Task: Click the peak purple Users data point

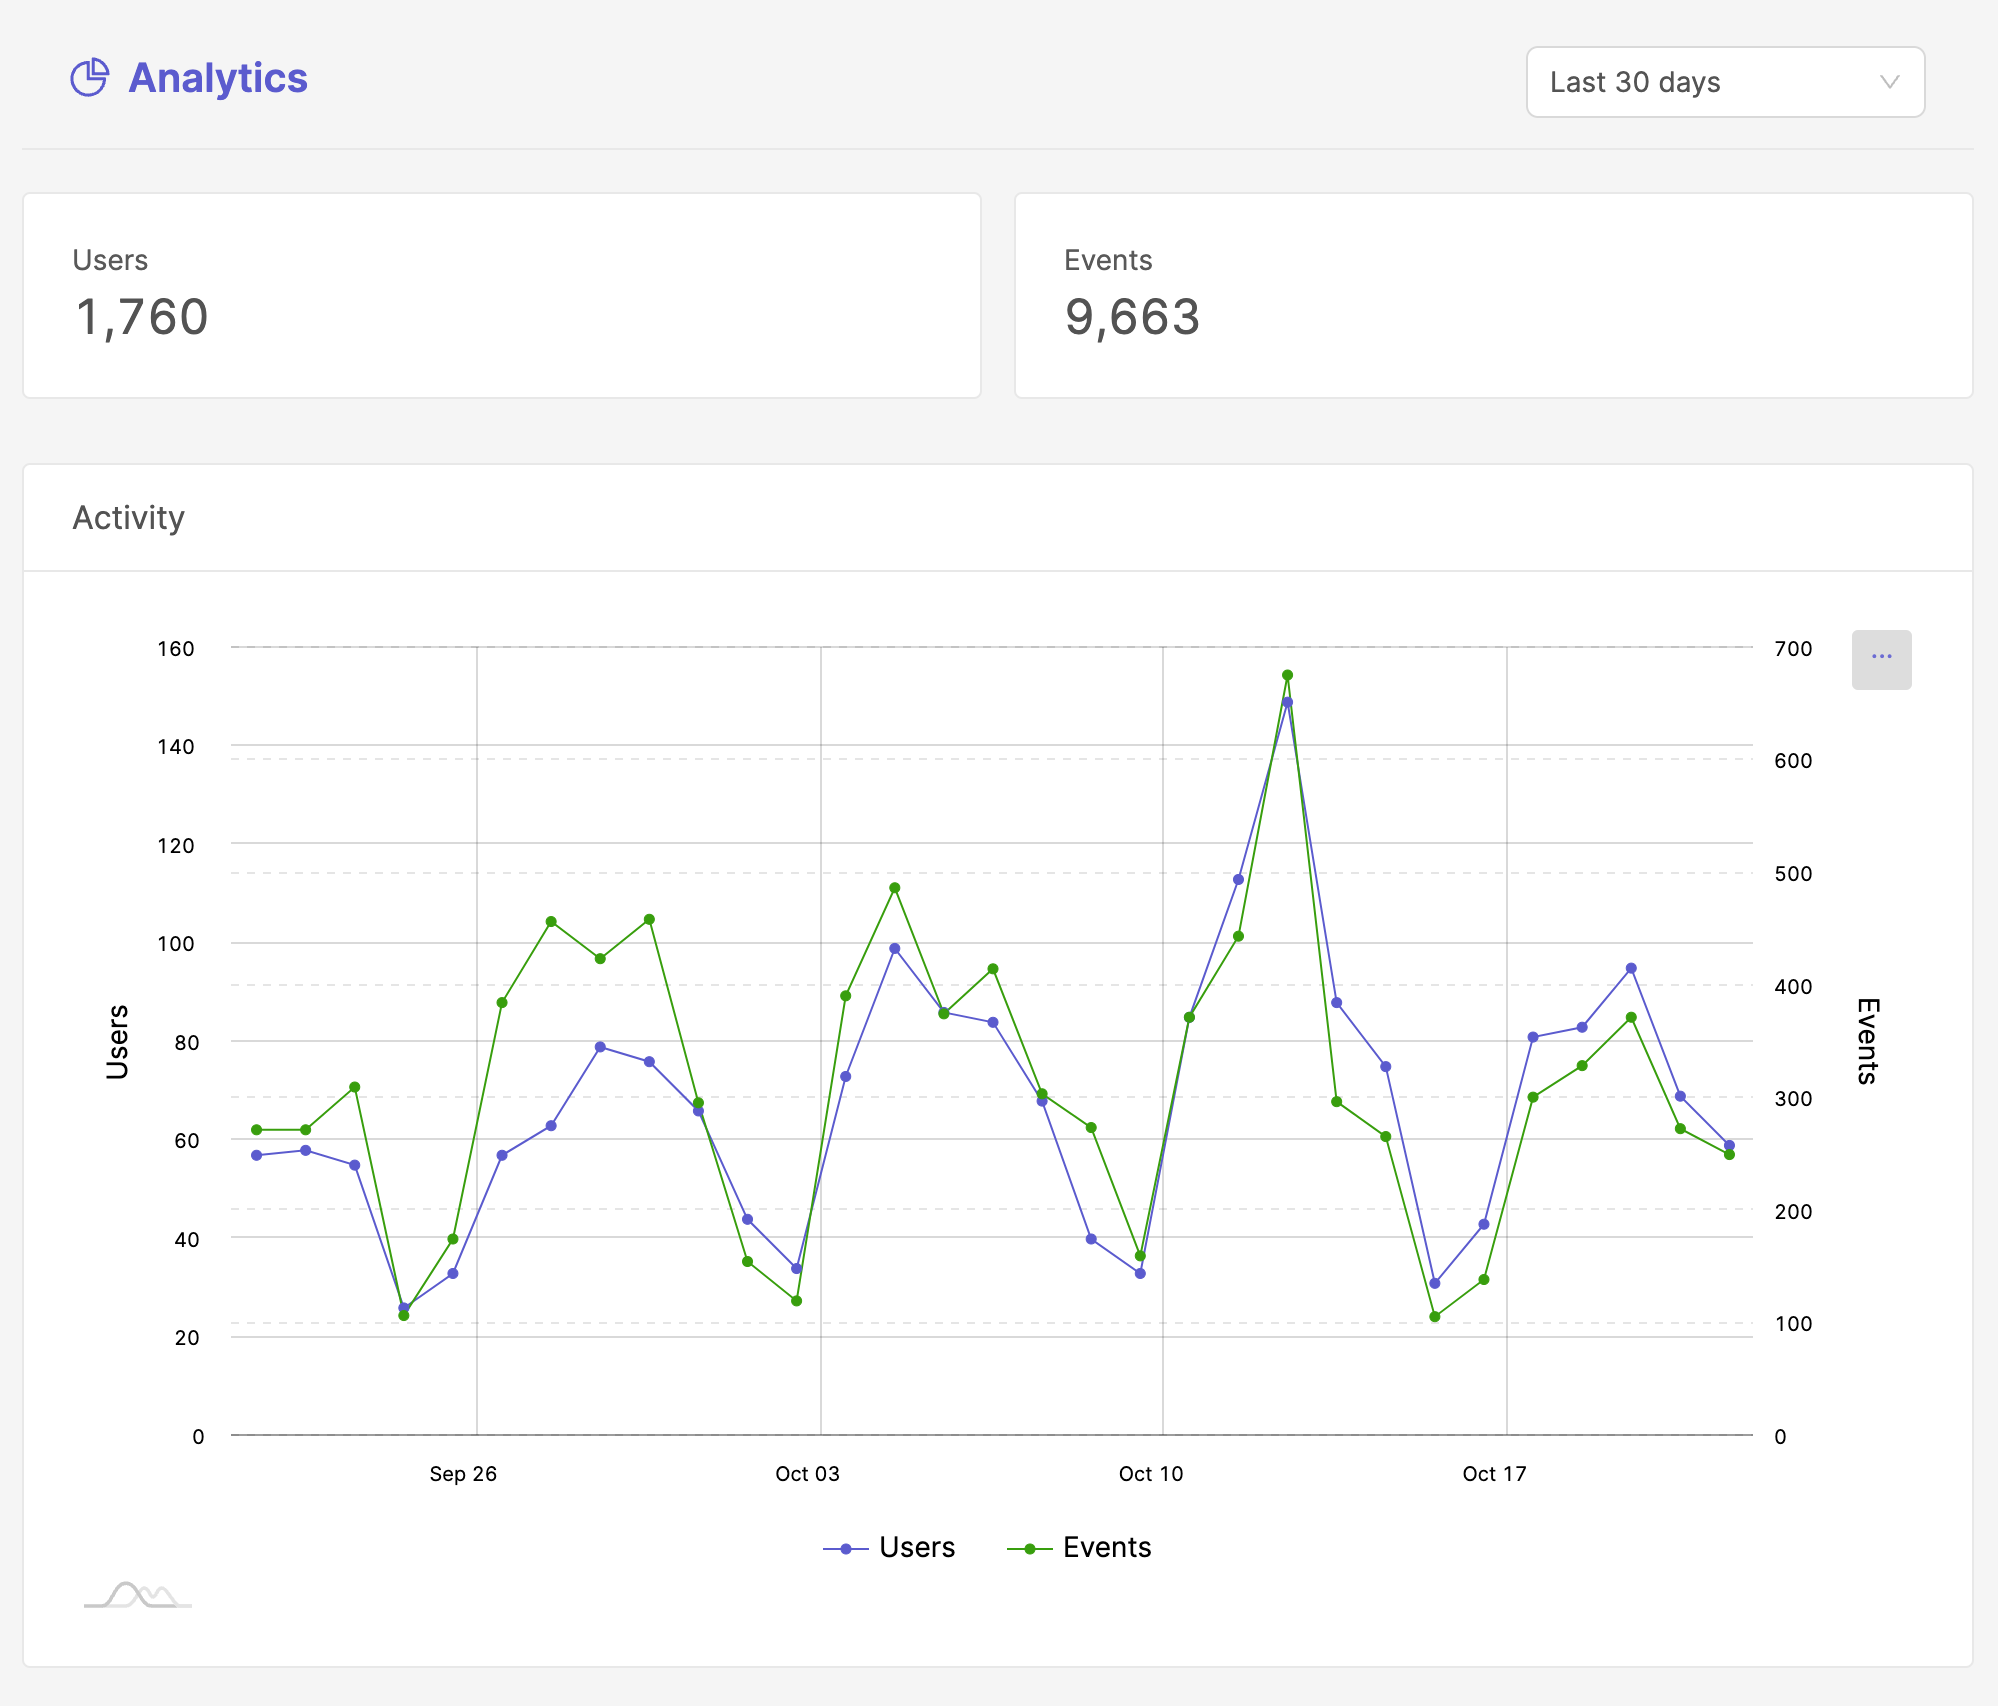Action: [1287, 702]
